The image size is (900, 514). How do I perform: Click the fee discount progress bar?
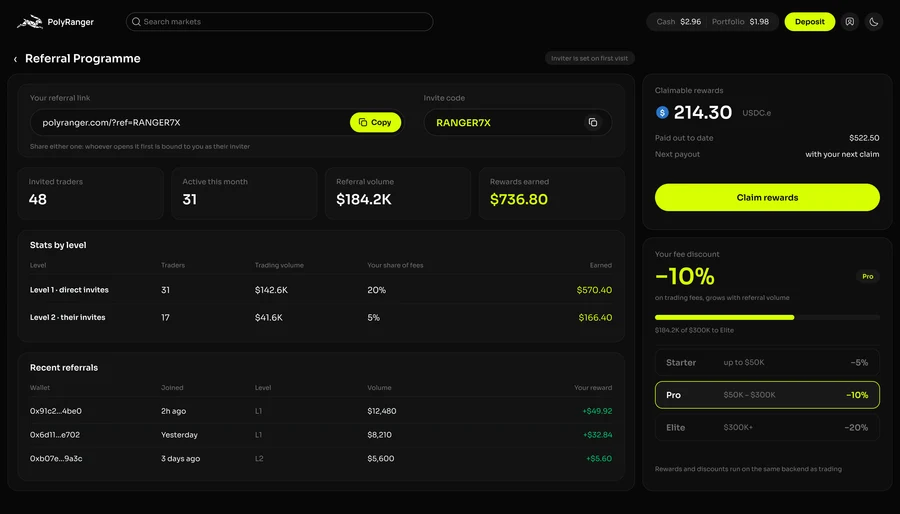[767, 317]
